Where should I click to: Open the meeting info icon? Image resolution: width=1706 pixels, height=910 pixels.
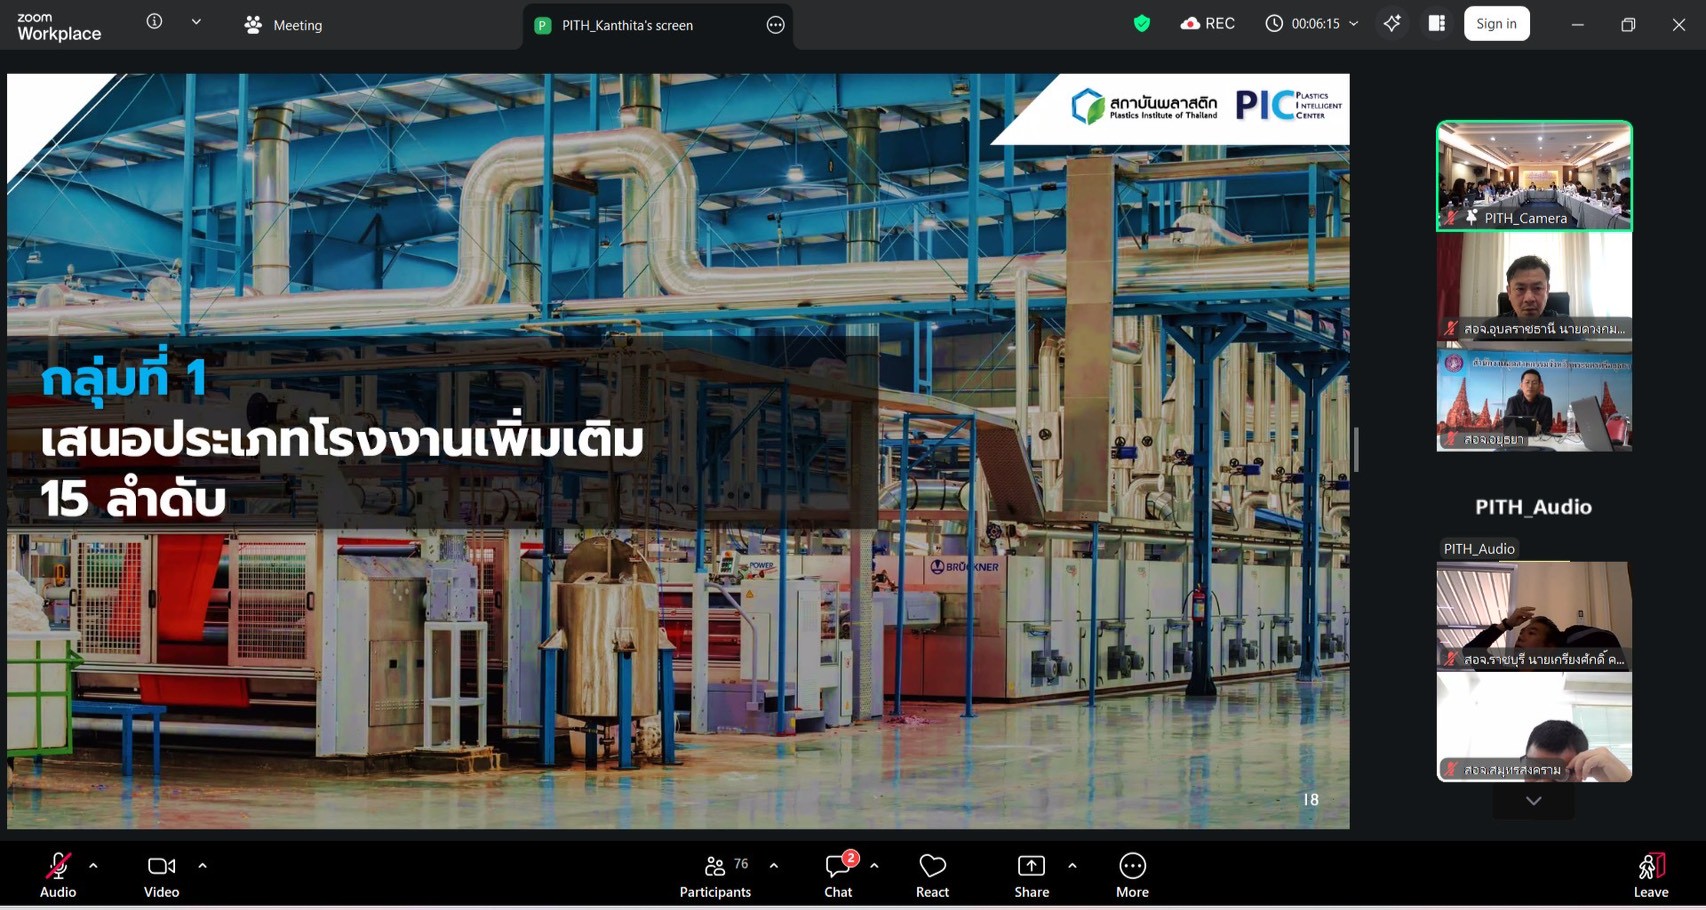click(154, 22)
